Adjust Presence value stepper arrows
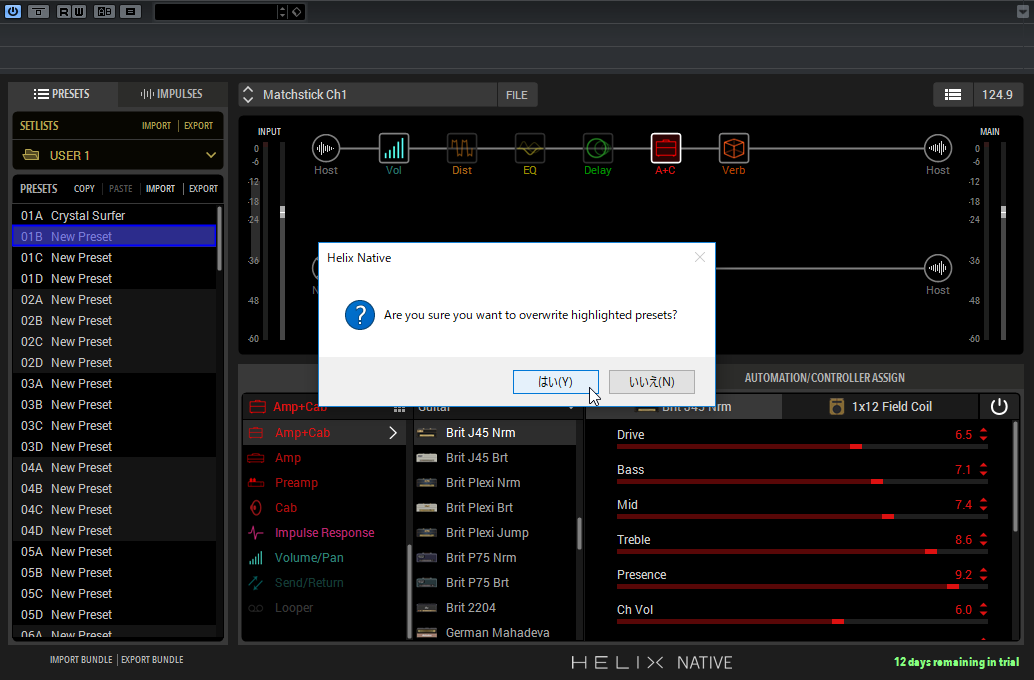Viewport: 1034px width, 680px height. tap(983, 574)
